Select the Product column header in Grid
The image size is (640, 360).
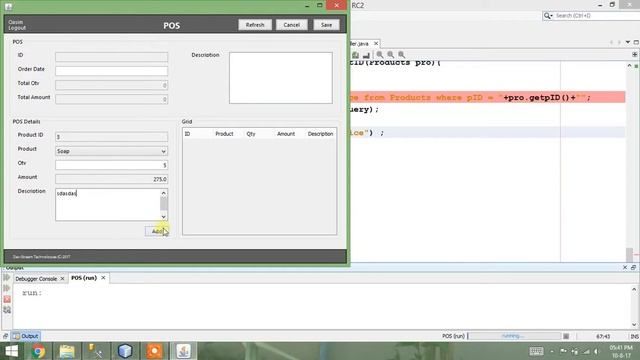coord(224,134)
